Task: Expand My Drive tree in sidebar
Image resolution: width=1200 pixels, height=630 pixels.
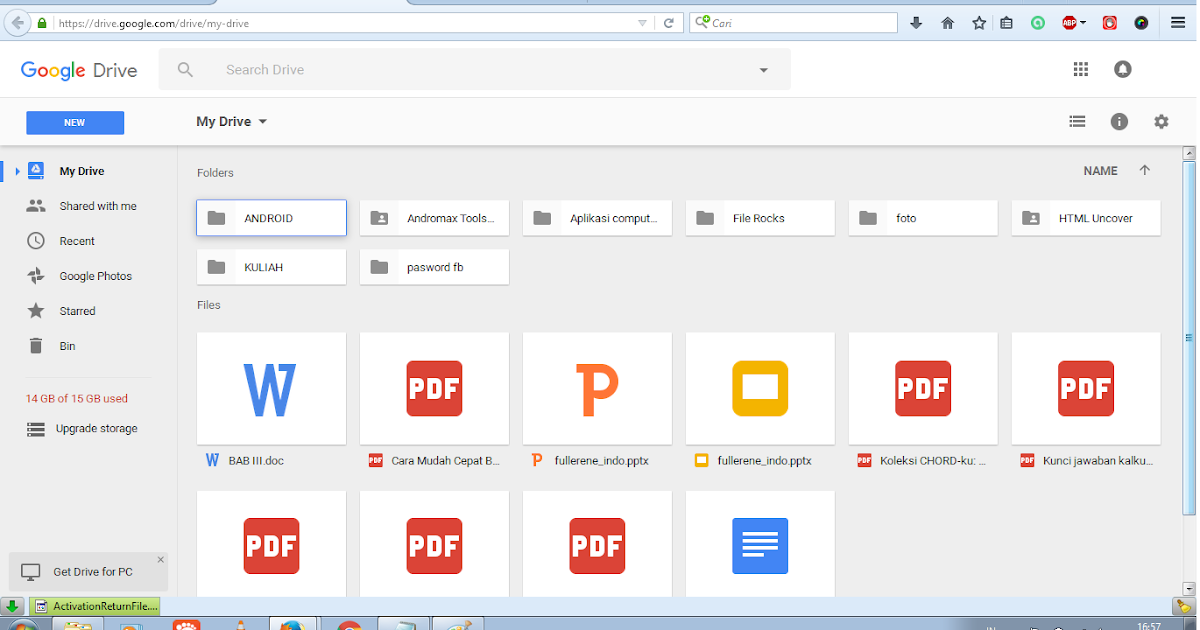Action: [17, 172]
